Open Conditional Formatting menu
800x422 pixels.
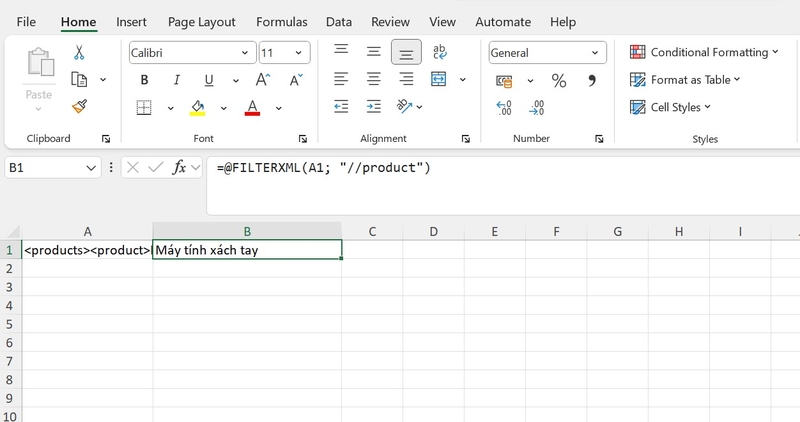click(704, 52)
